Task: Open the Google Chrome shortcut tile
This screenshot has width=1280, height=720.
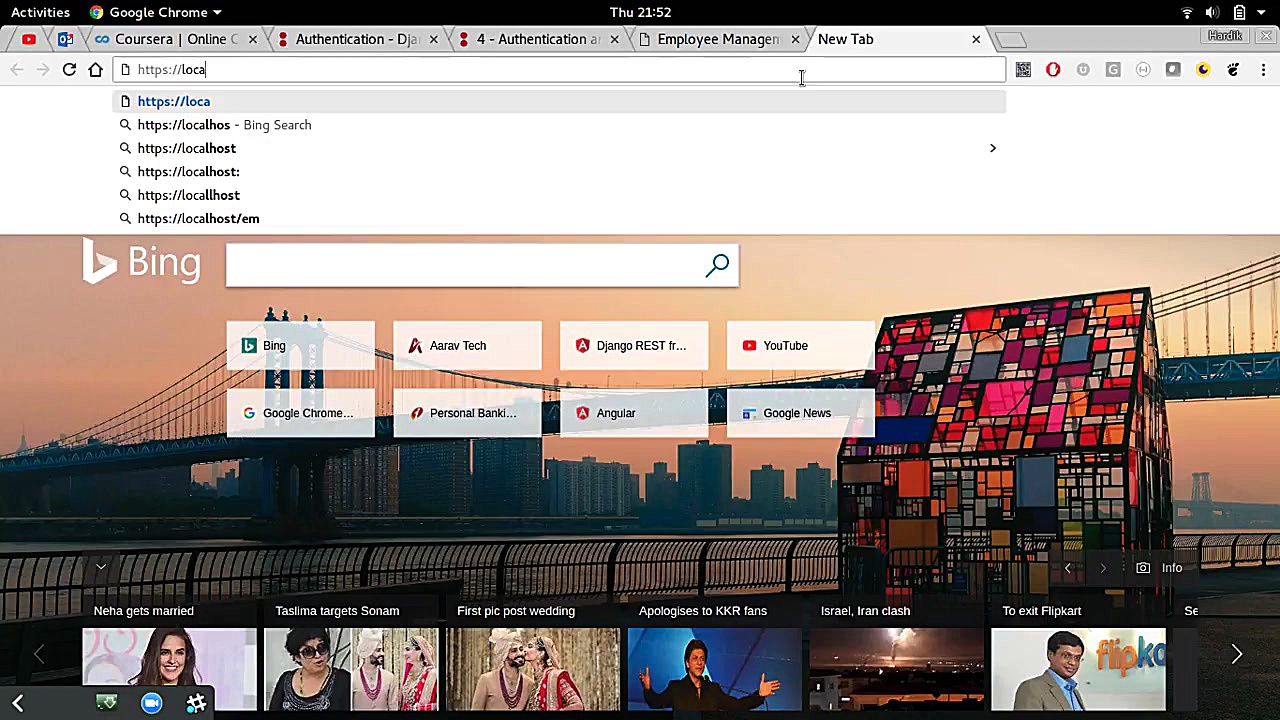Action: click(300, 413)
